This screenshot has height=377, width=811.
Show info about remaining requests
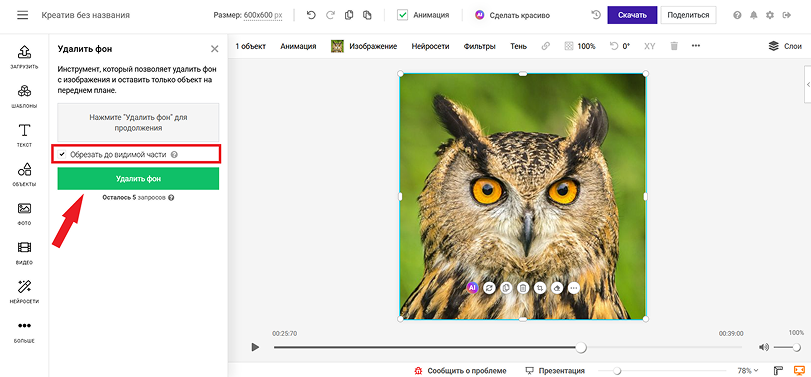(x=171, y=198)
